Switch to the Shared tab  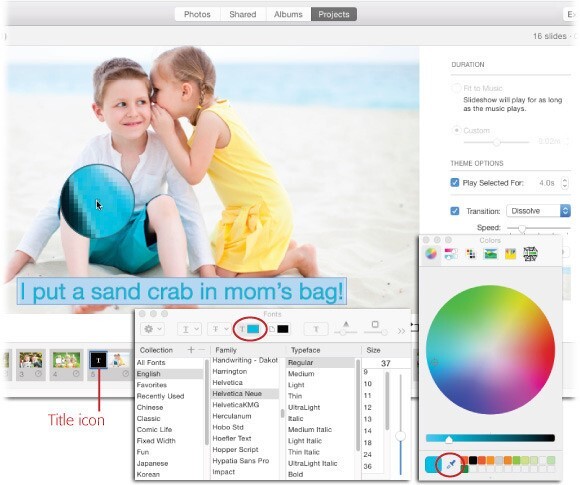click(243, 14)
